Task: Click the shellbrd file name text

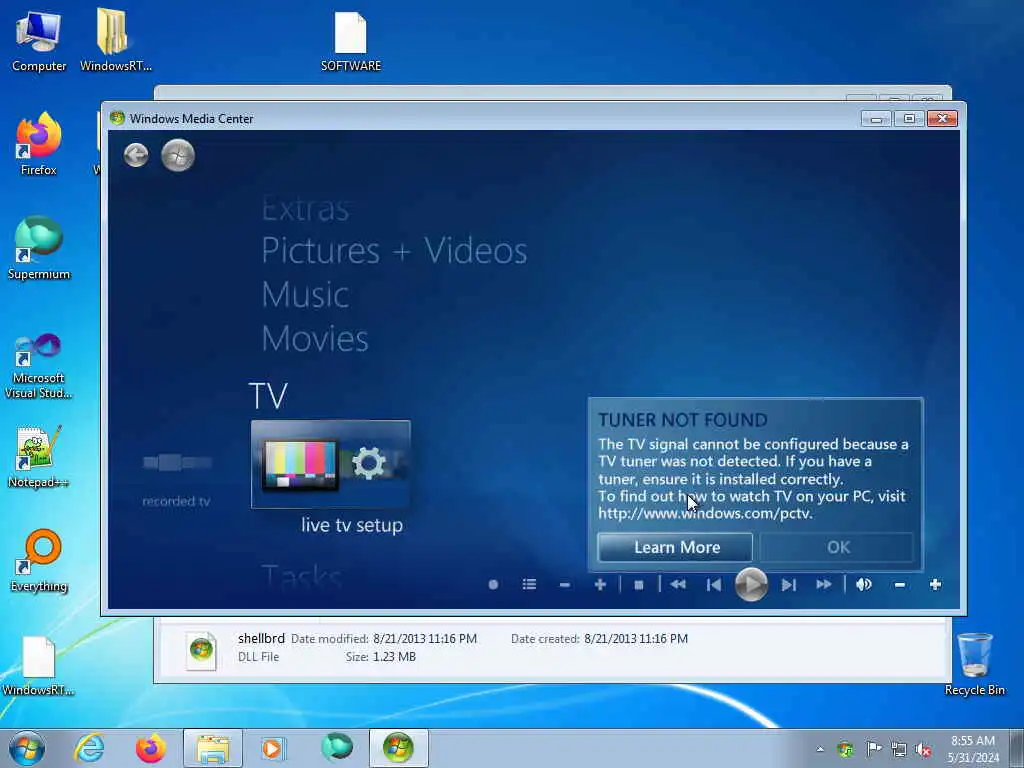Action: pyautogui.click(x=261, y=638)
